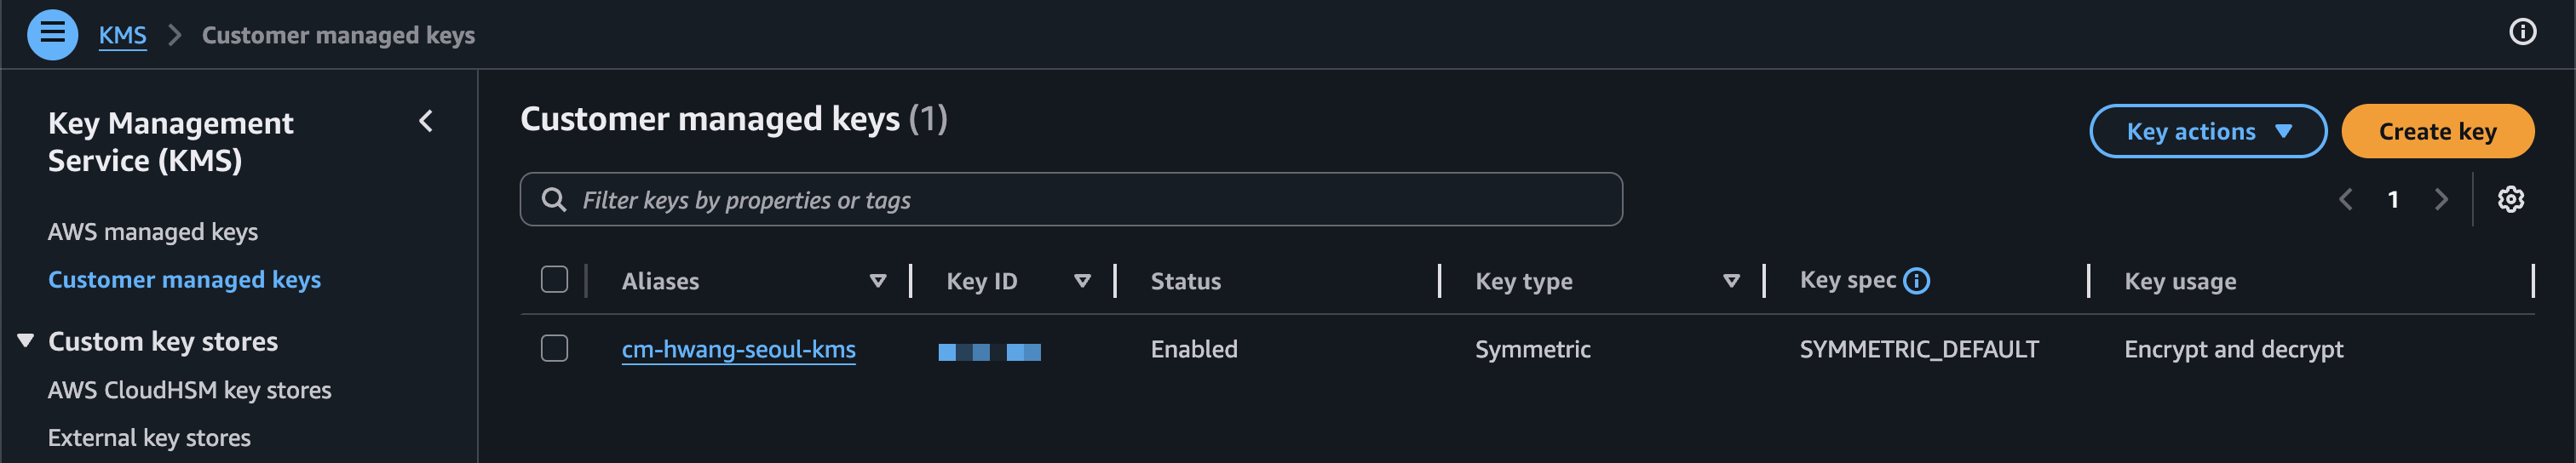Open table preferences gear icon
This screenshot has width=2576, height=463.
tap(2510, 199)
